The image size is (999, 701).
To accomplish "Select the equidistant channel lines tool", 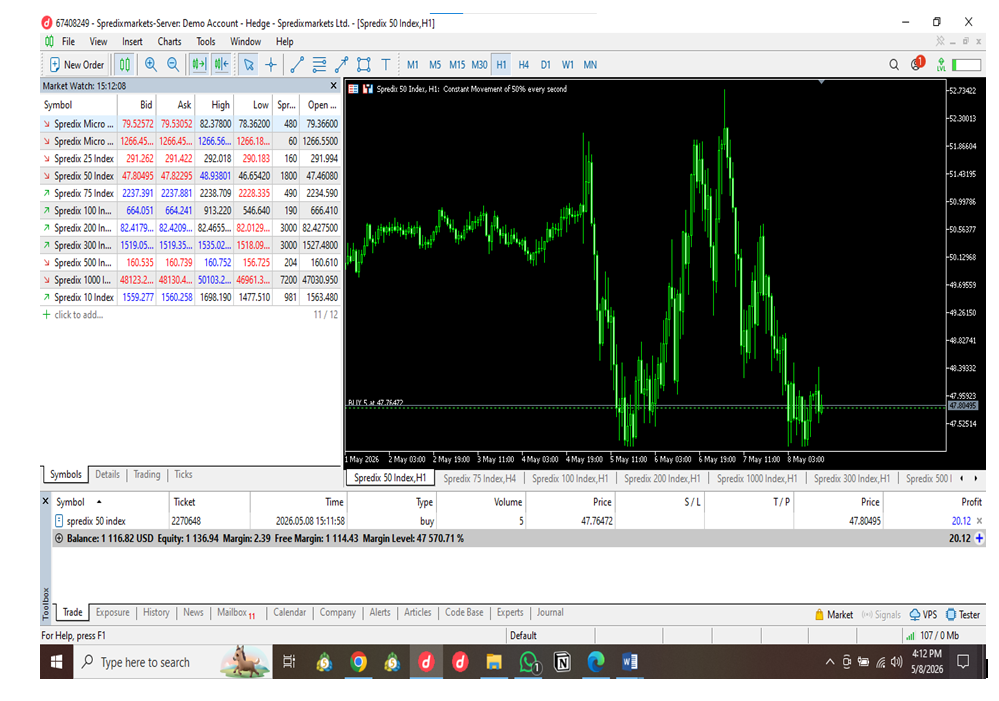I will (319, 64).
